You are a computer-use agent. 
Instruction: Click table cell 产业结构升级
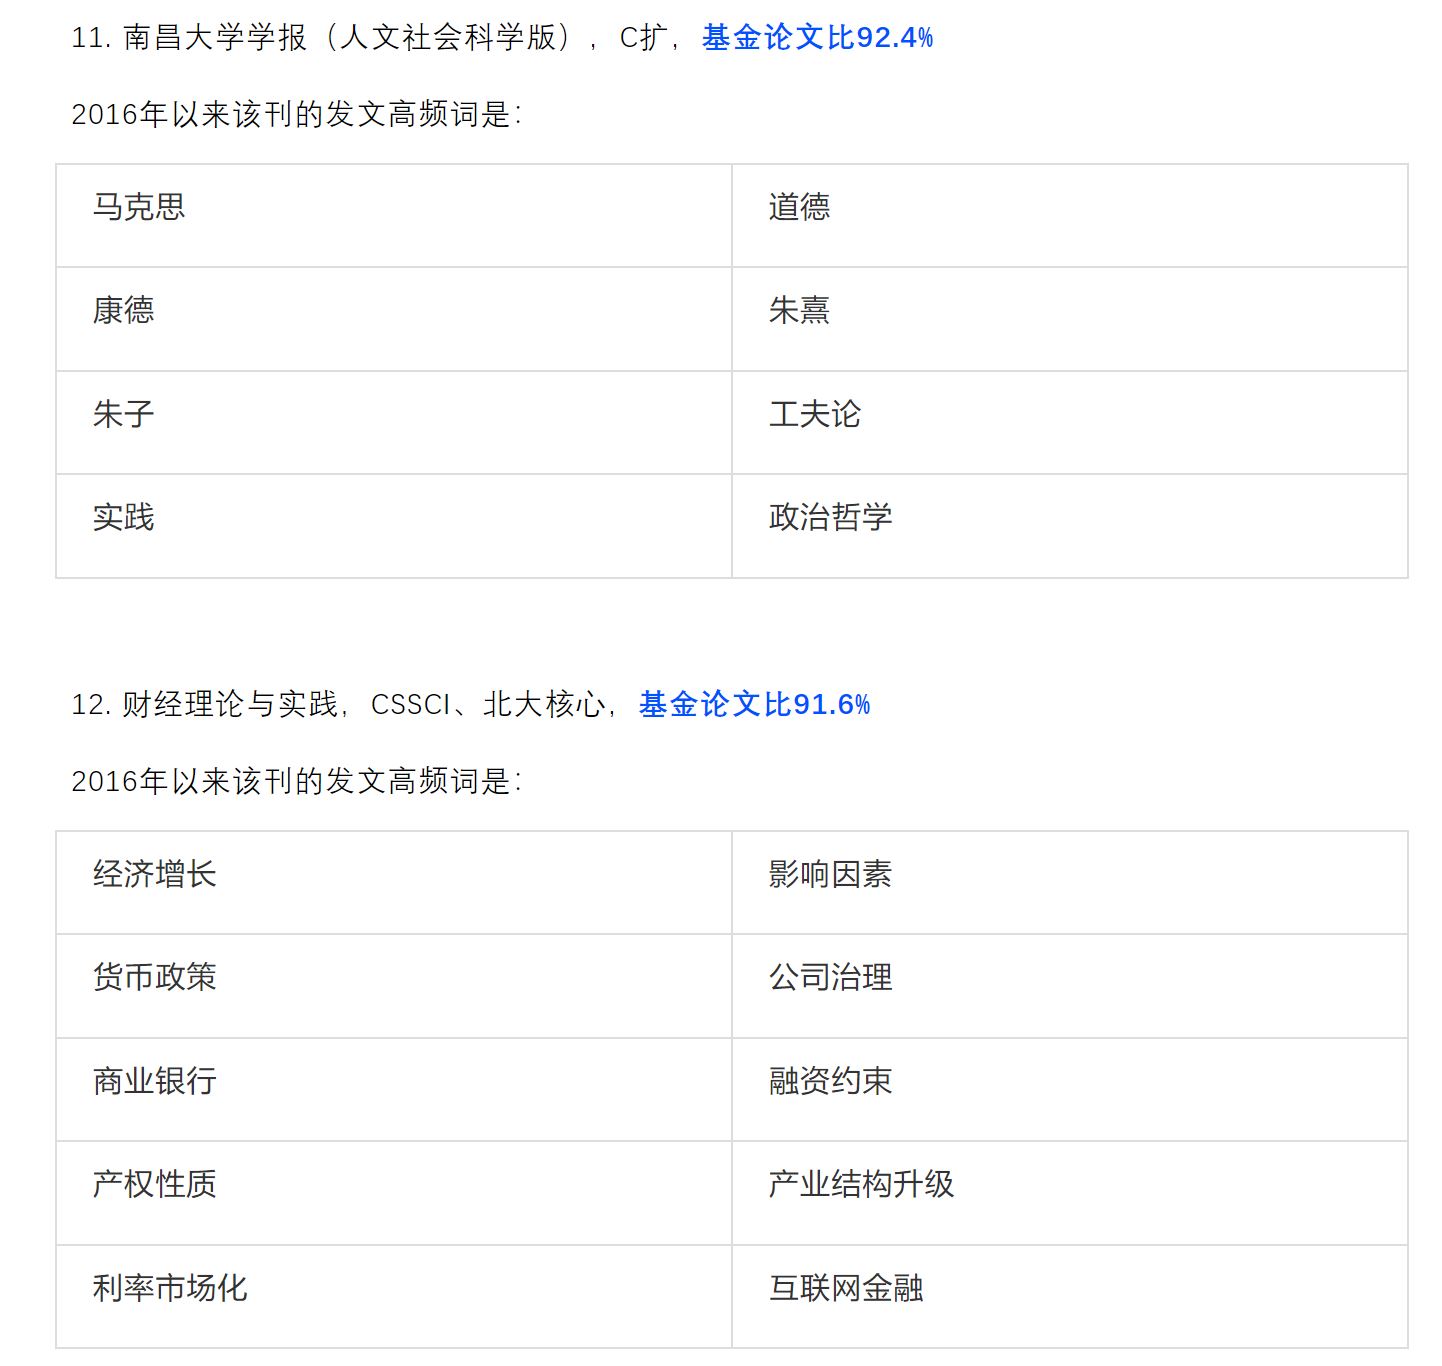tap(1070, 1193)
